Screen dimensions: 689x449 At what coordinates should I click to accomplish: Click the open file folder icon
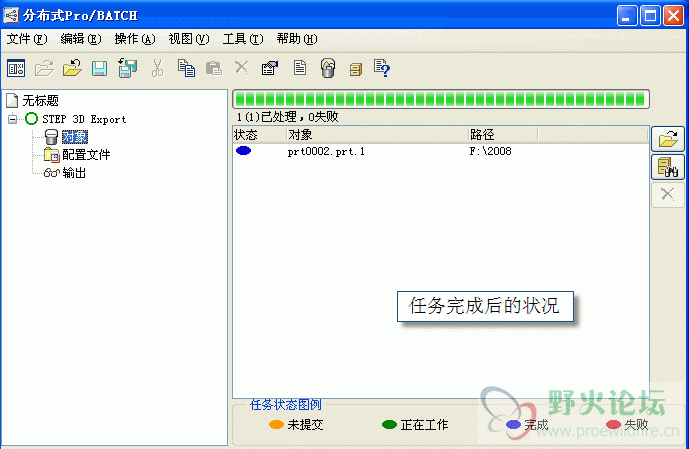(x=44, y=69)
